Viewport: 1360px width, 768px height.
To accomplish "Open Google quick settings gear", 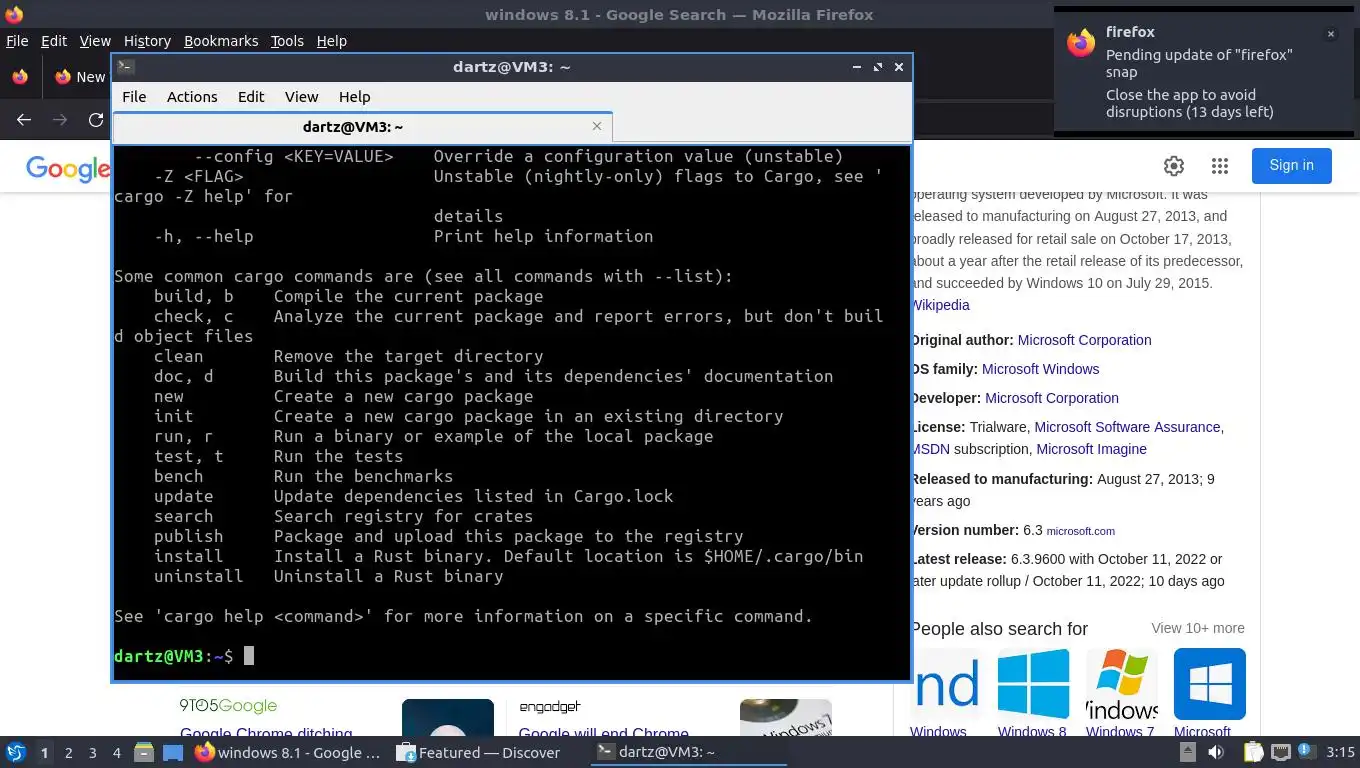I will tap(1174, 166).
